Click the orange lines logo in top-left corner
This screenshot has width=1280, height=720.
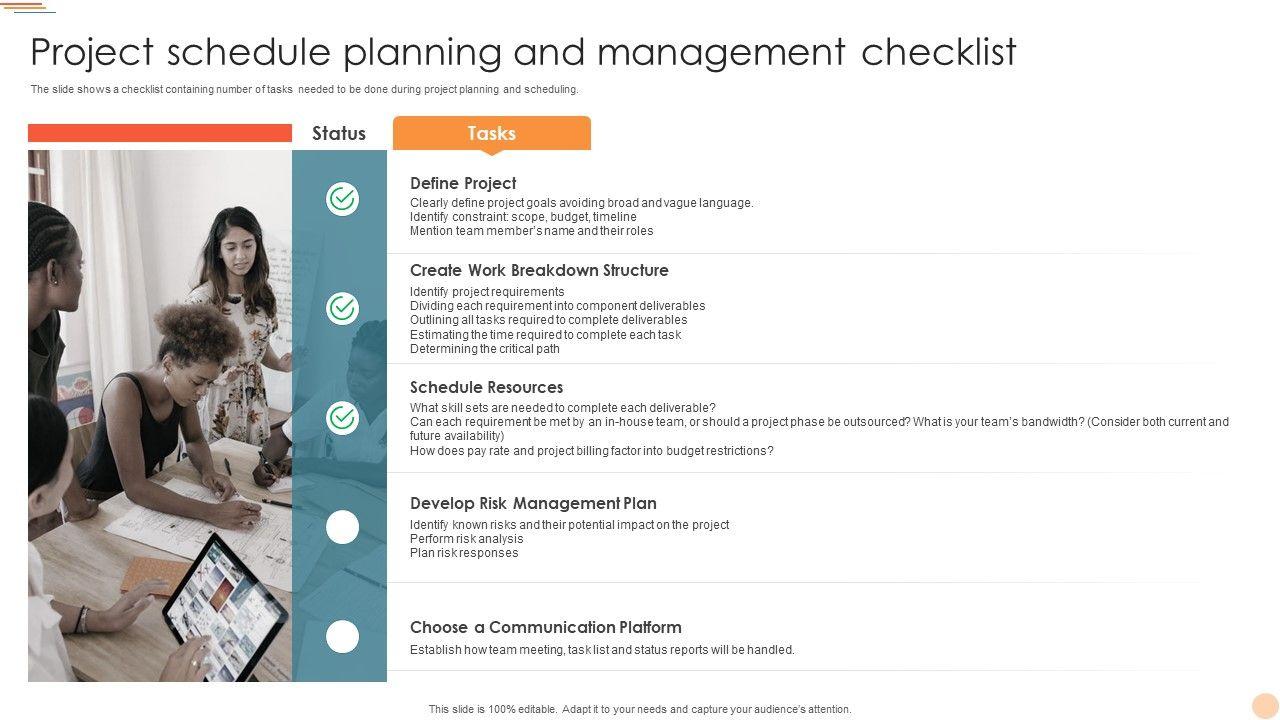click(28, 8)
